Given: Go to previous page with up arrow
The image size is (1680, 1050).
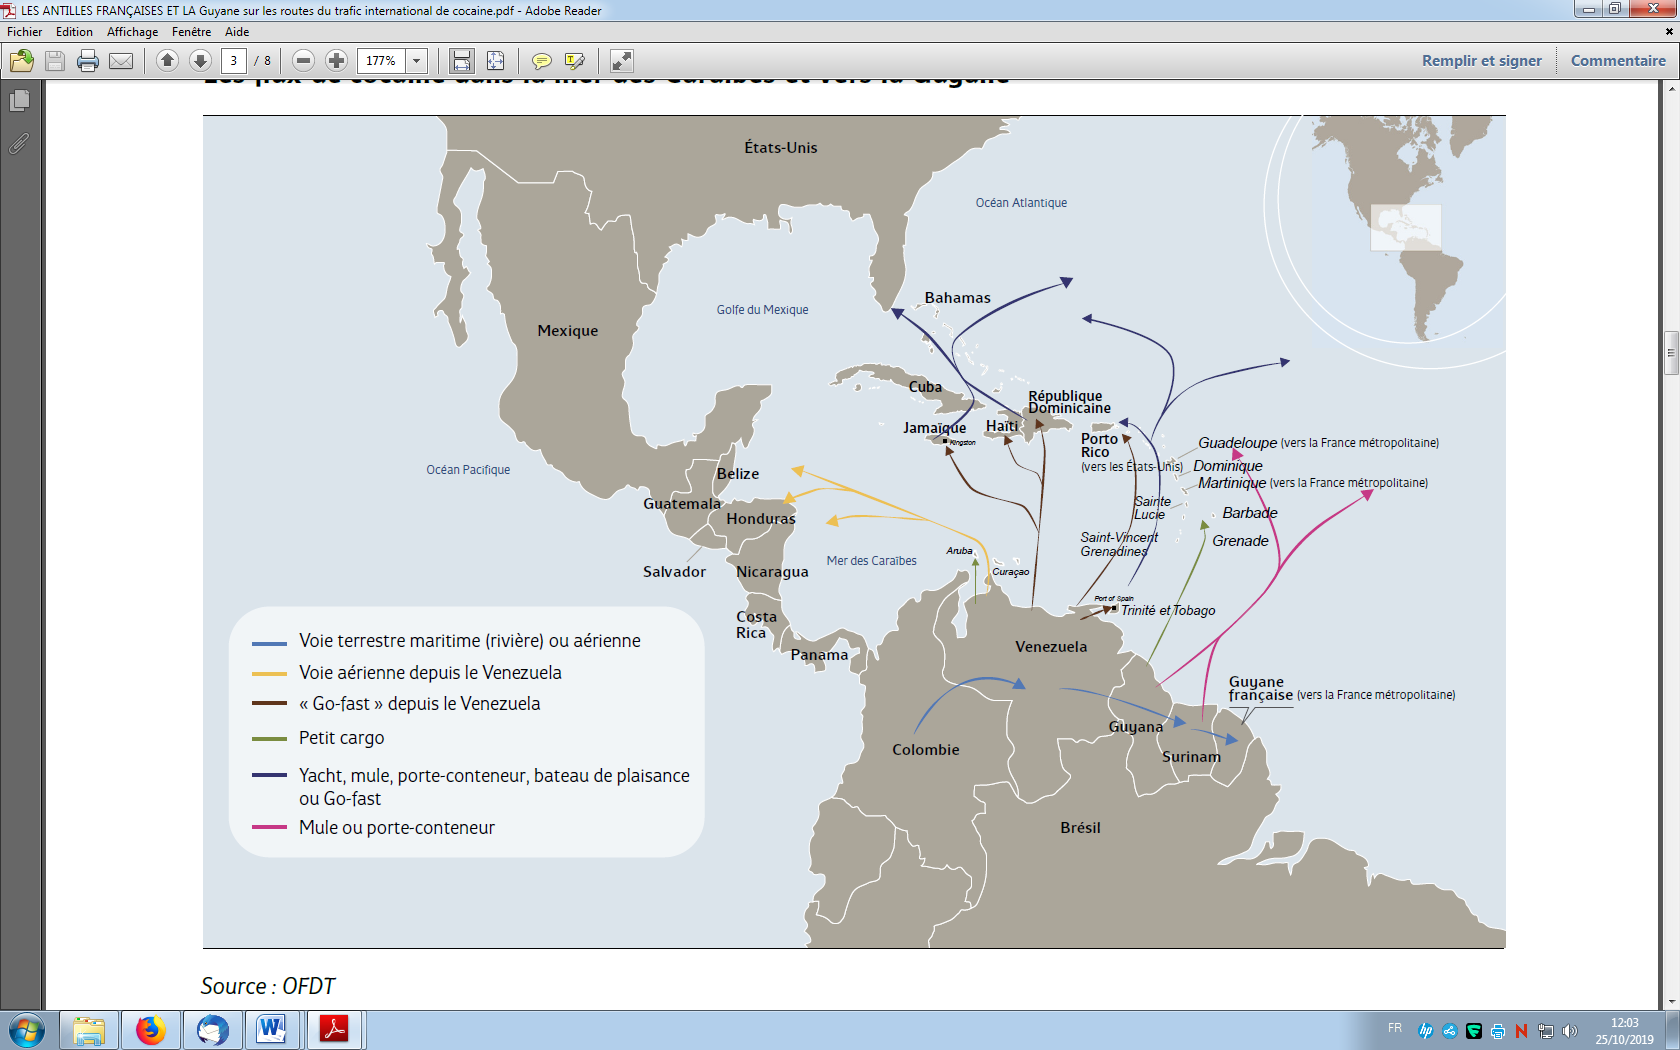Looking at the screenshot, I should click(x=167, y=61).
